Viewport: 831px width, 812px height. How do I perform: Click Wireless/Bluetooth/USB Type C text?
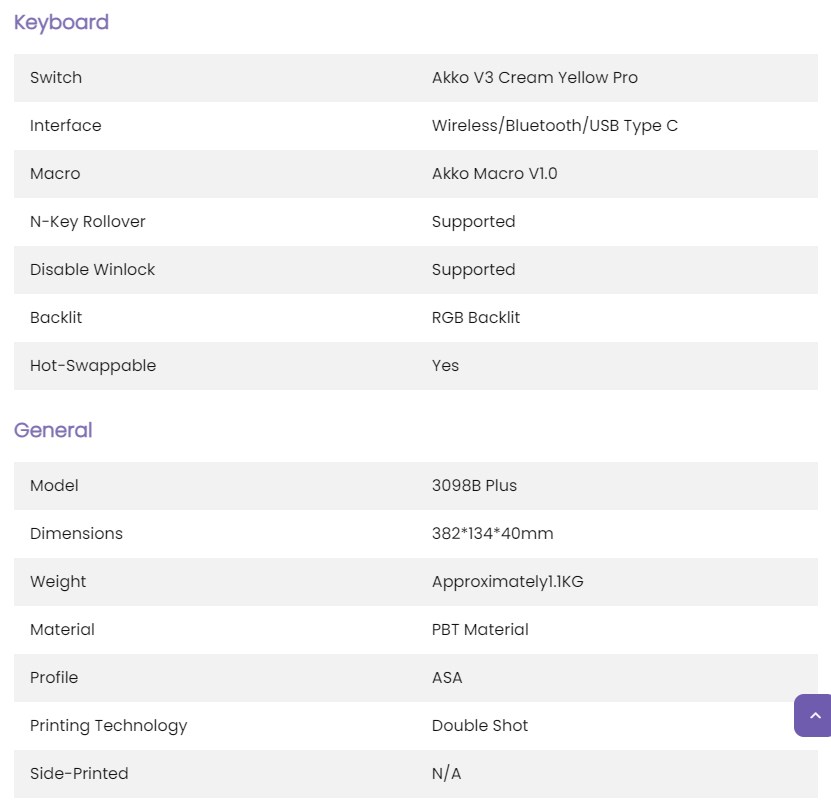pyautogui.click(x=554, y=126)
